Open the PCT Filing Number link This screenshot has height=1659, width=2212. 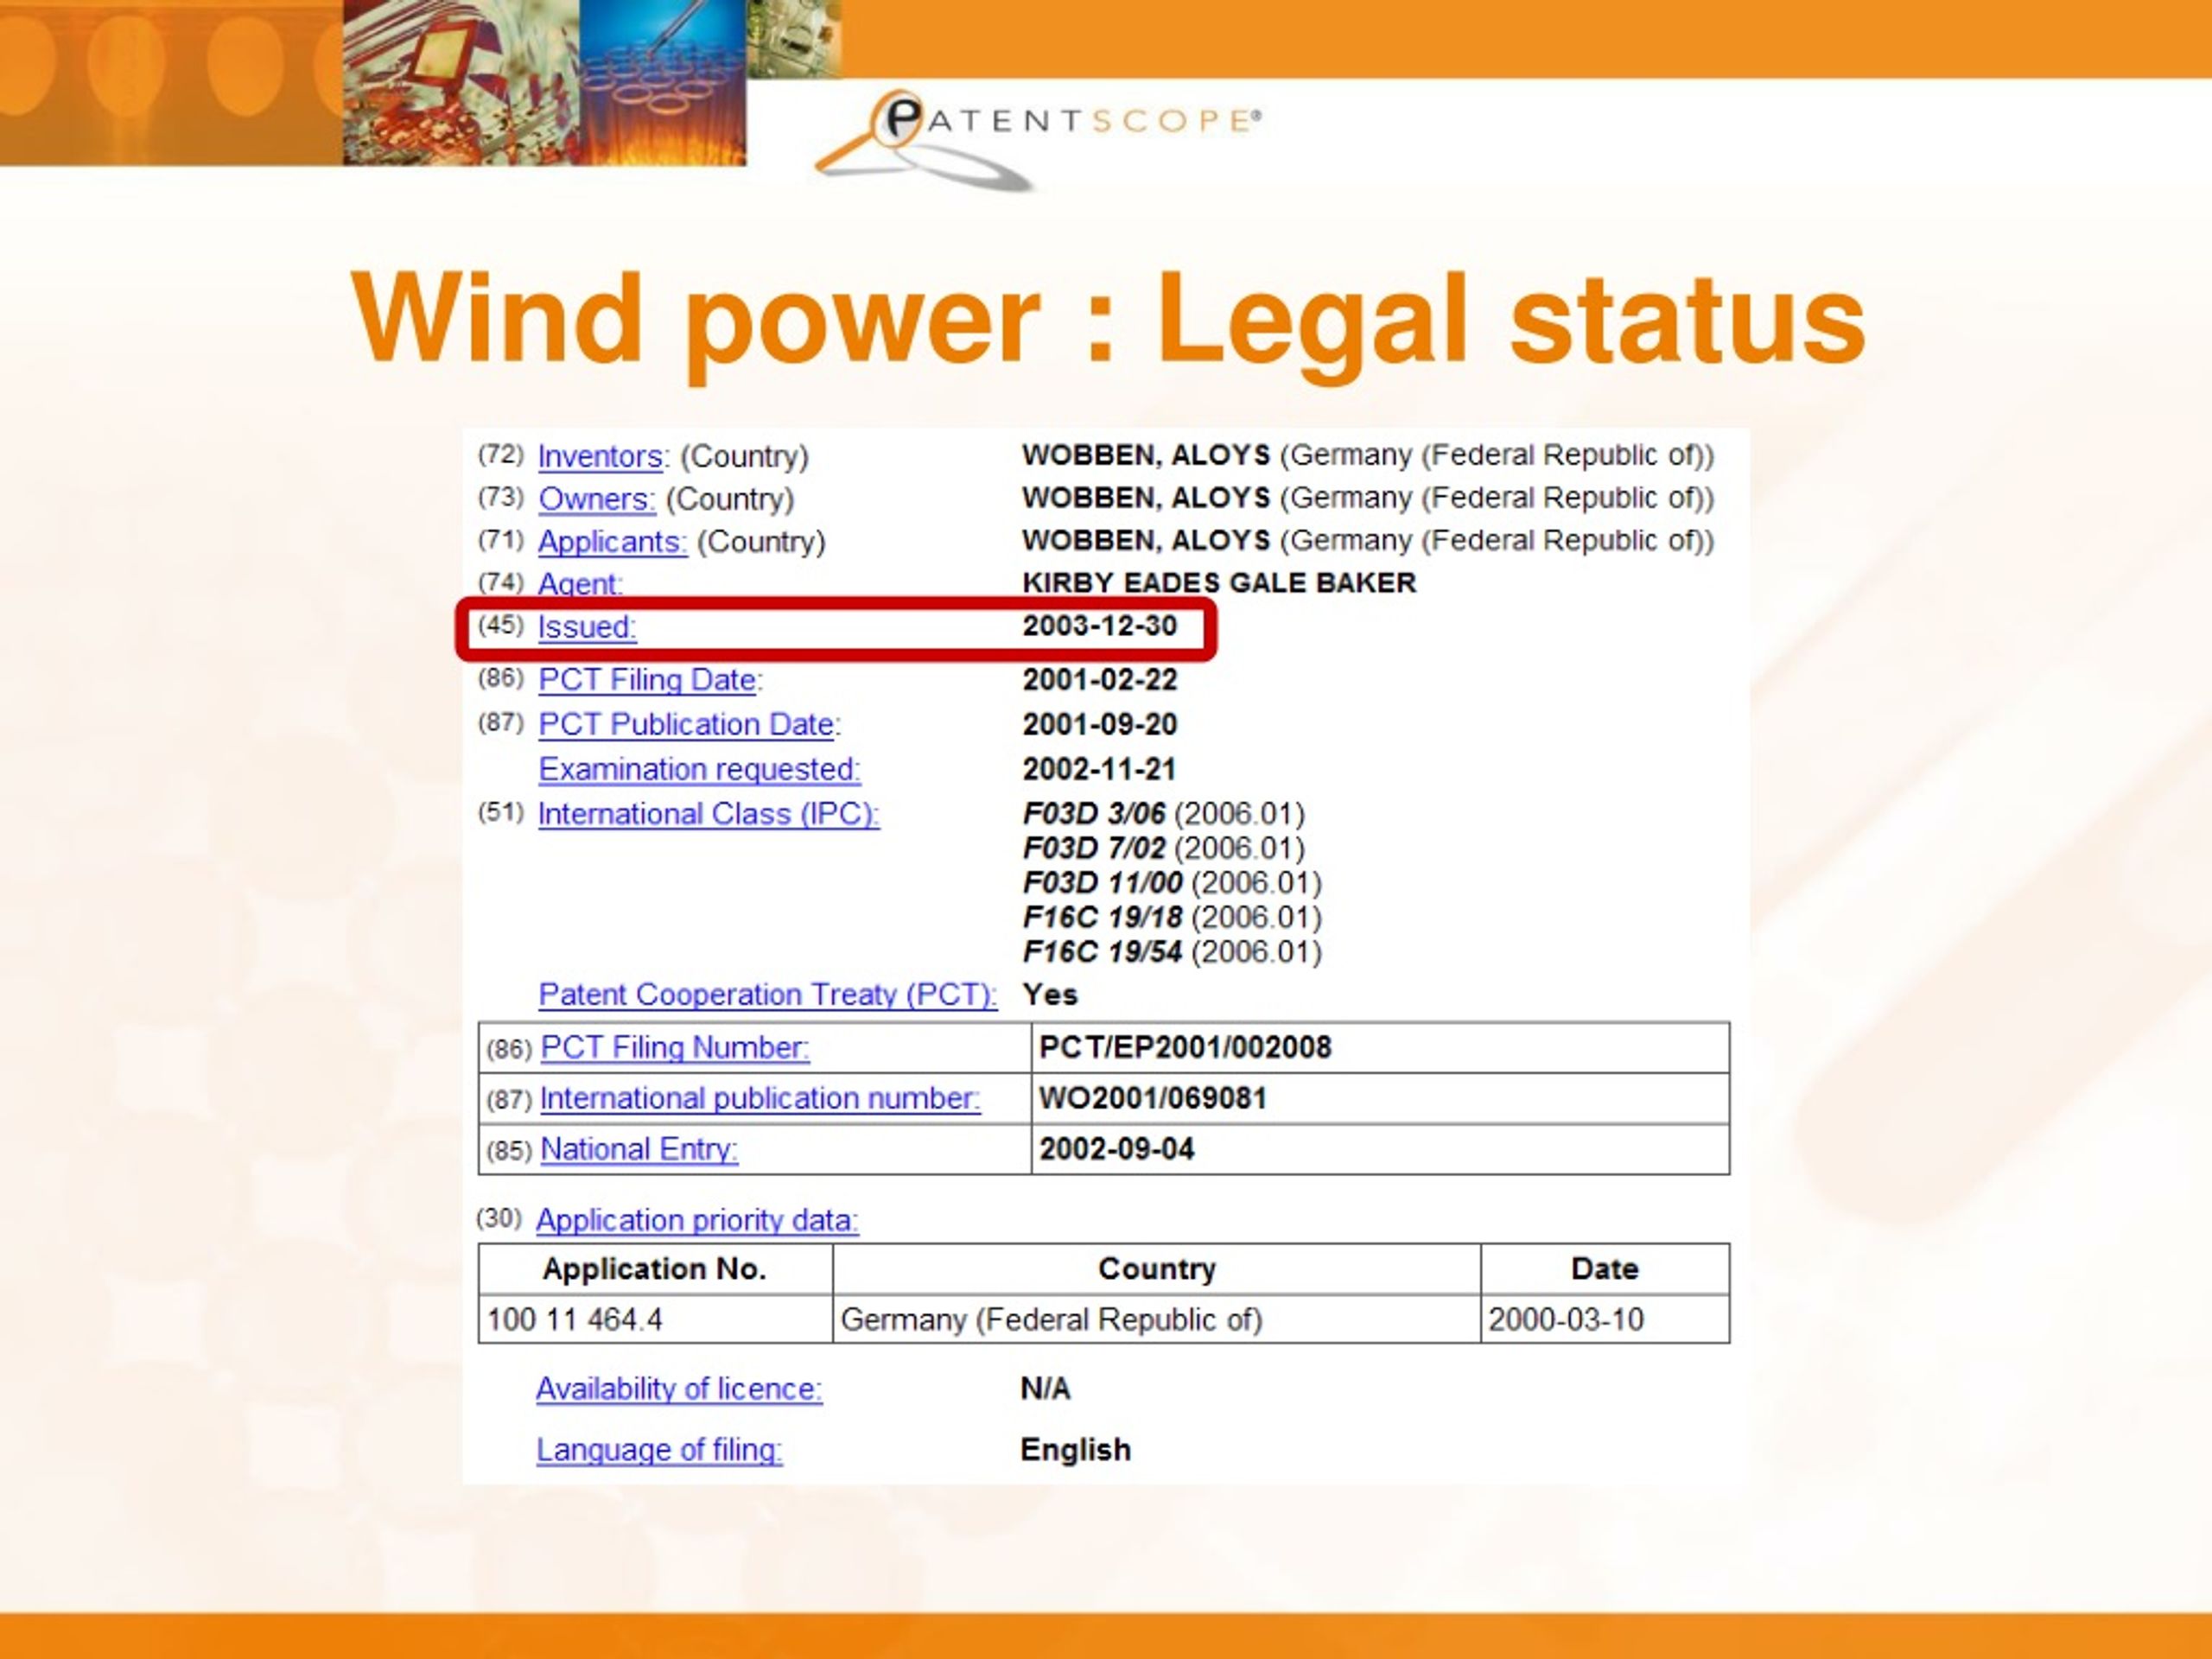pyautogui.click(x=675, y=1048)
